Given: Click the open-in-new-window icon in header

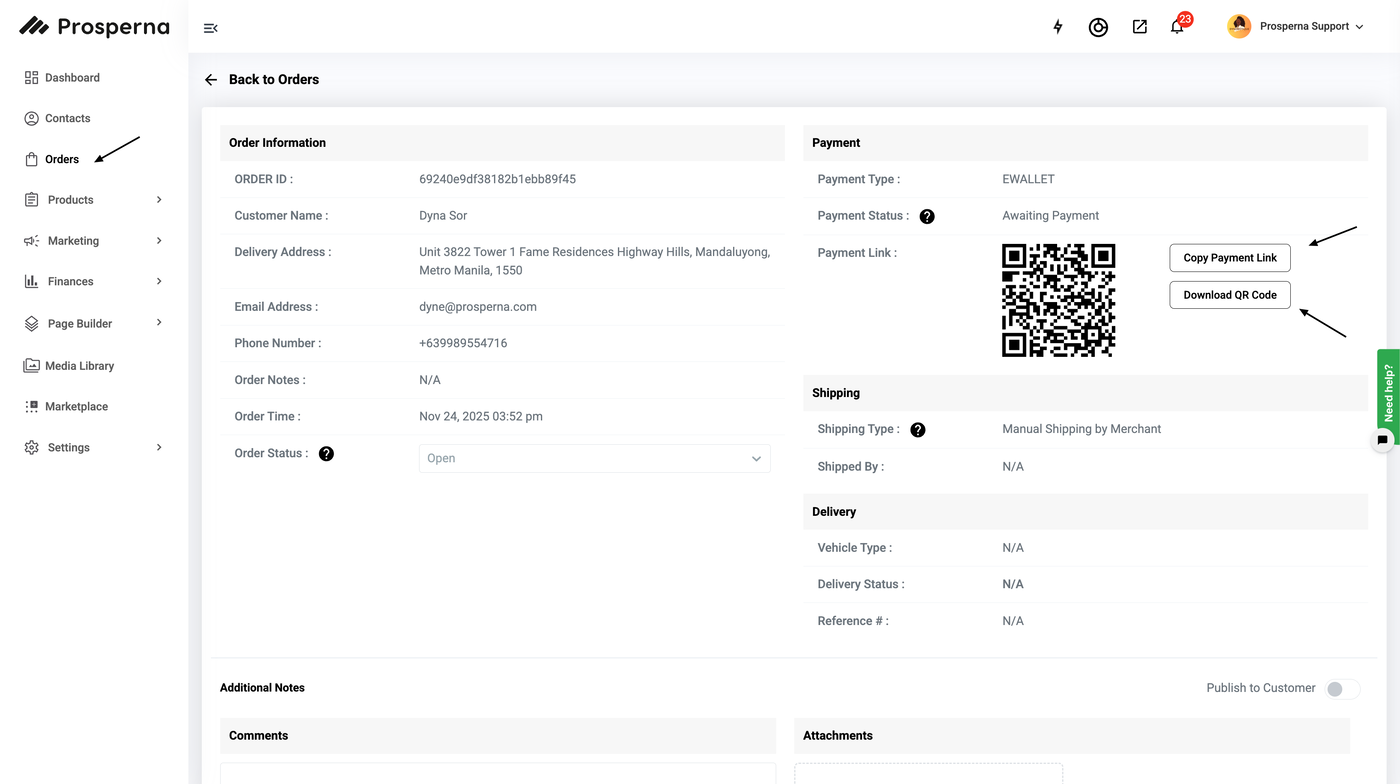Looking at the screenshot, I should [1139, 27].
